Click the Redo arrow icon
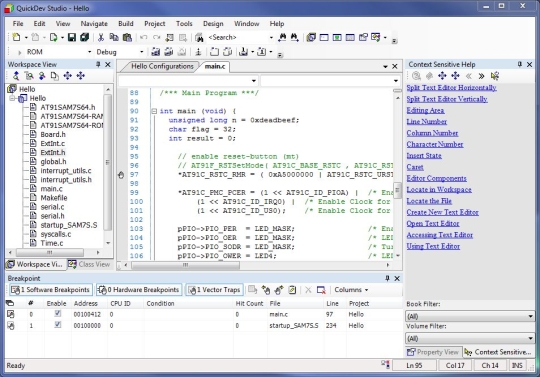 point(157,37)
